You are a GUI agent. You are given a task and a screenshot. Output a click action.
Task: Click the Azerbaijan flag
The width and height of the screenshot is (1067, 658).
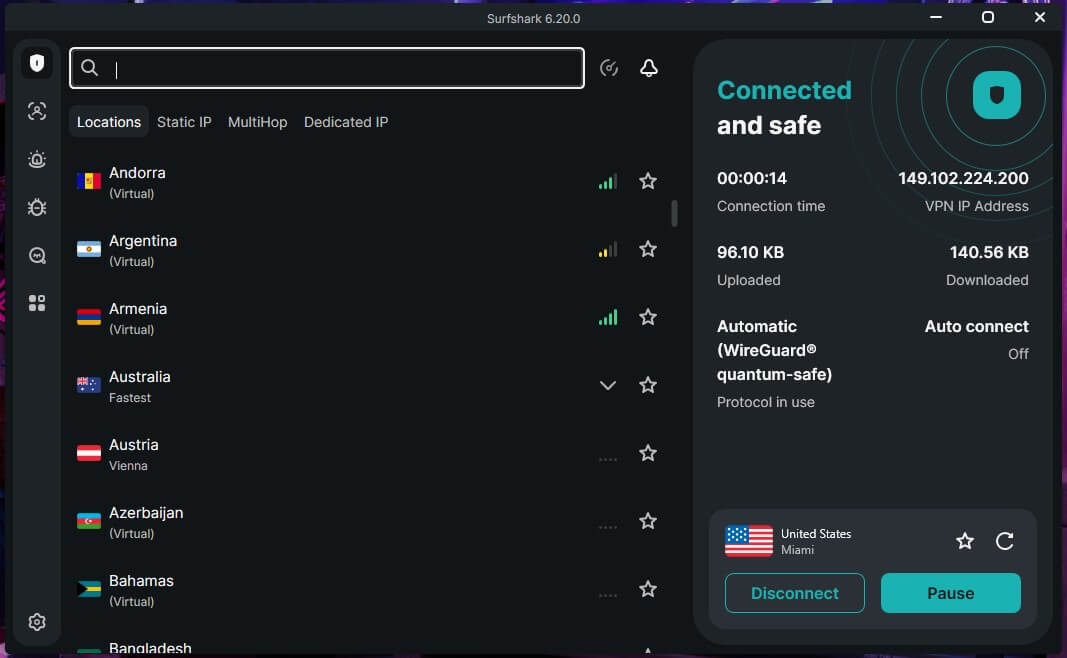pos(88,521)
